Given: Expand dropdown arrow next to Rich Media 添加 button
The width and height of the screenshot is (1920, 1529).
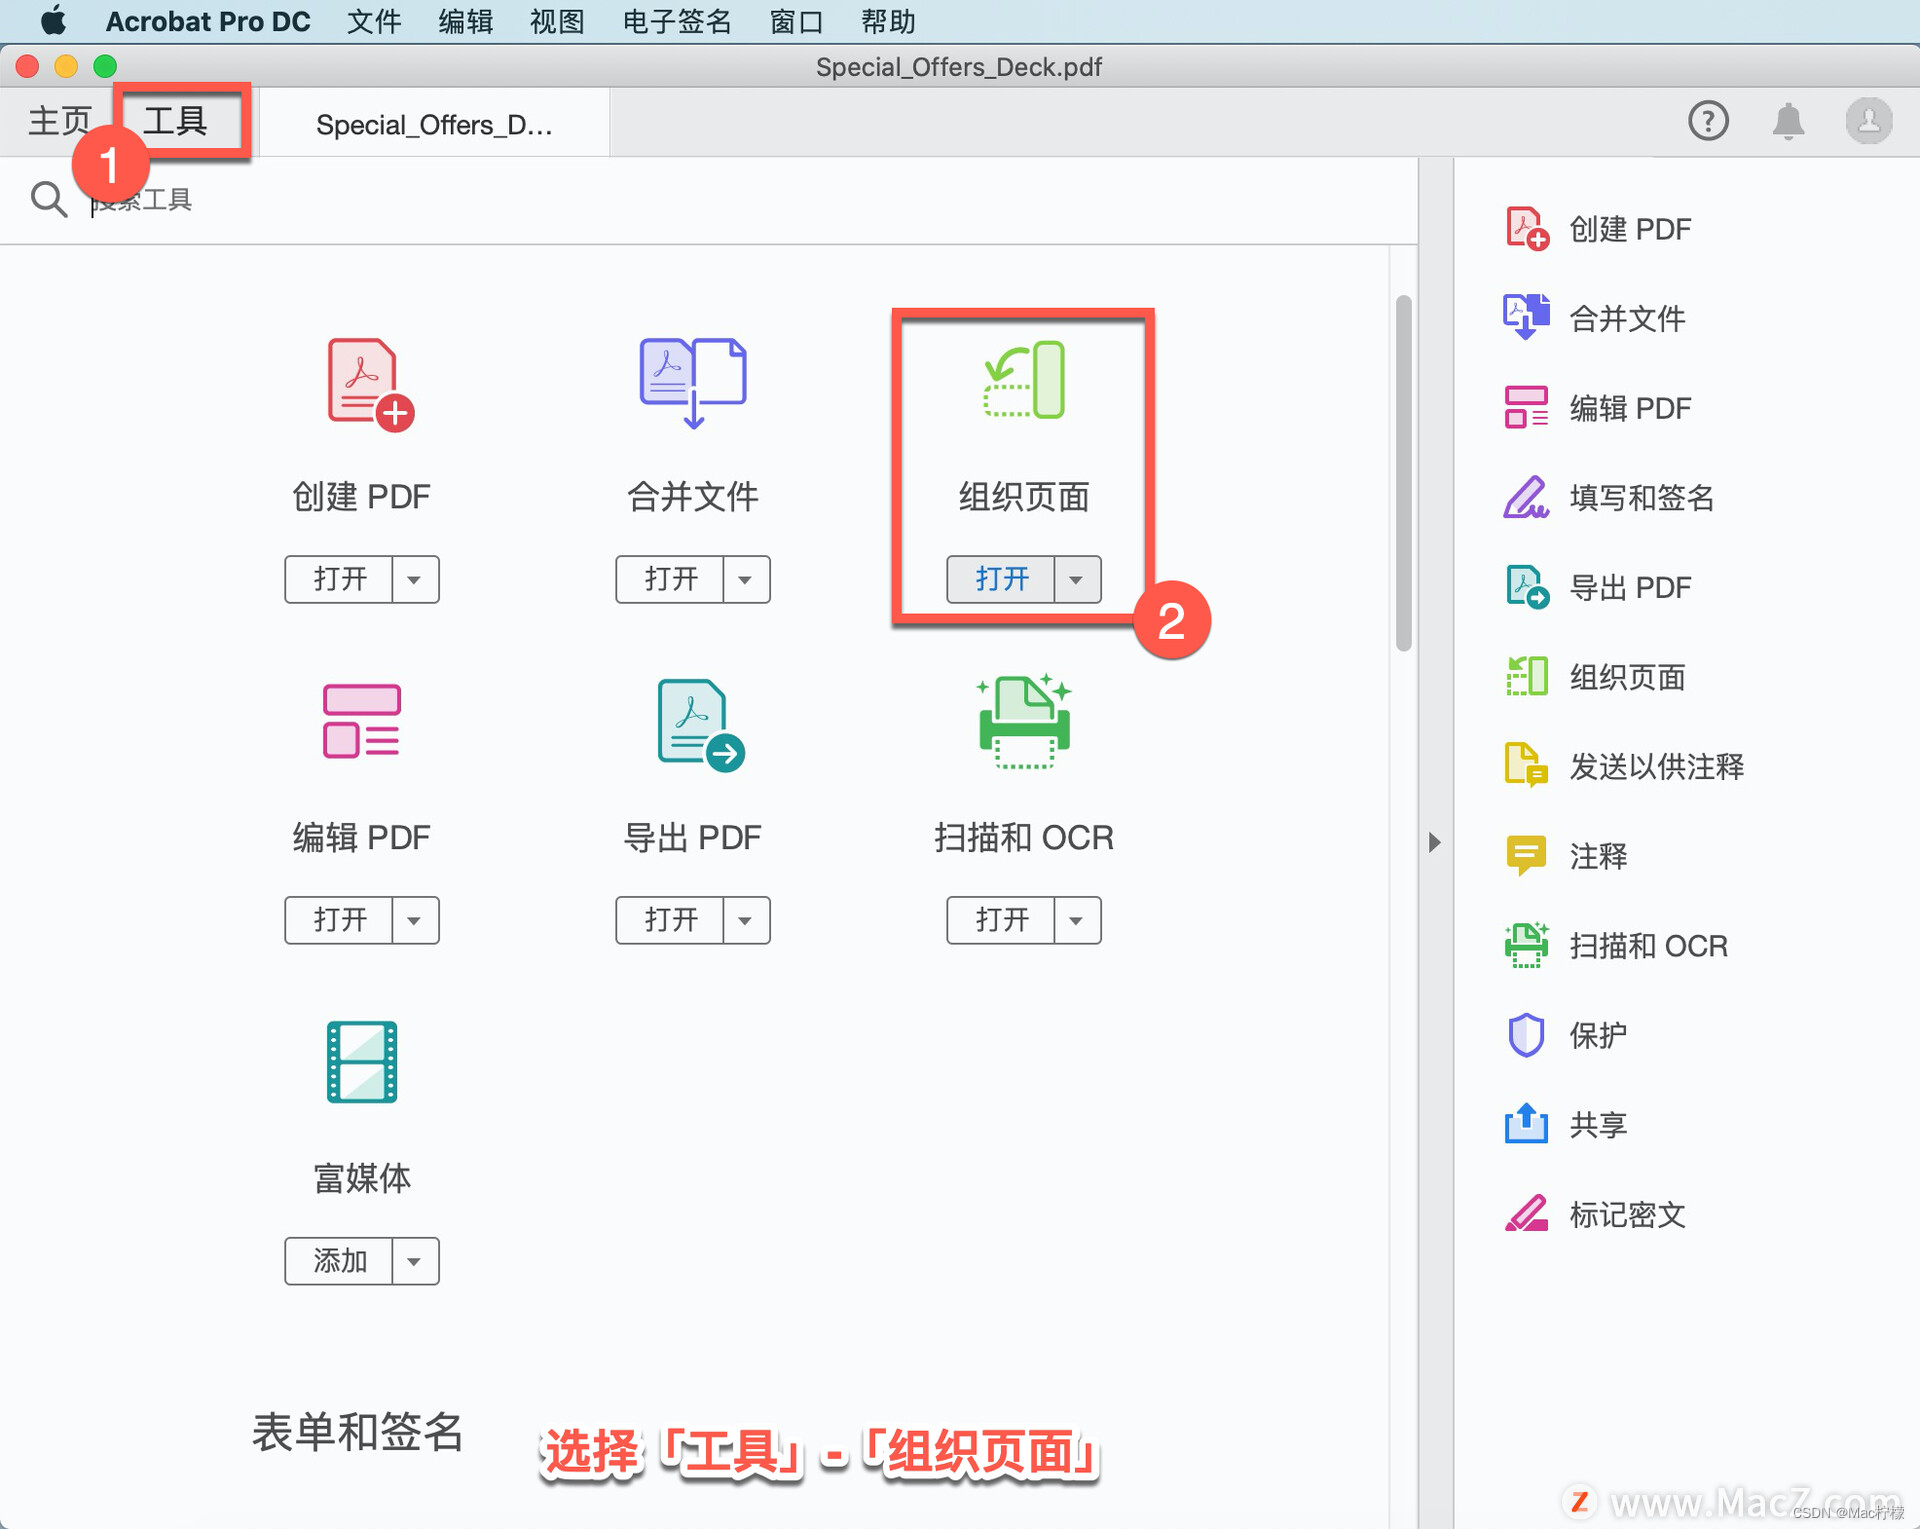Looking at the screenshot, I should 414,1262.
